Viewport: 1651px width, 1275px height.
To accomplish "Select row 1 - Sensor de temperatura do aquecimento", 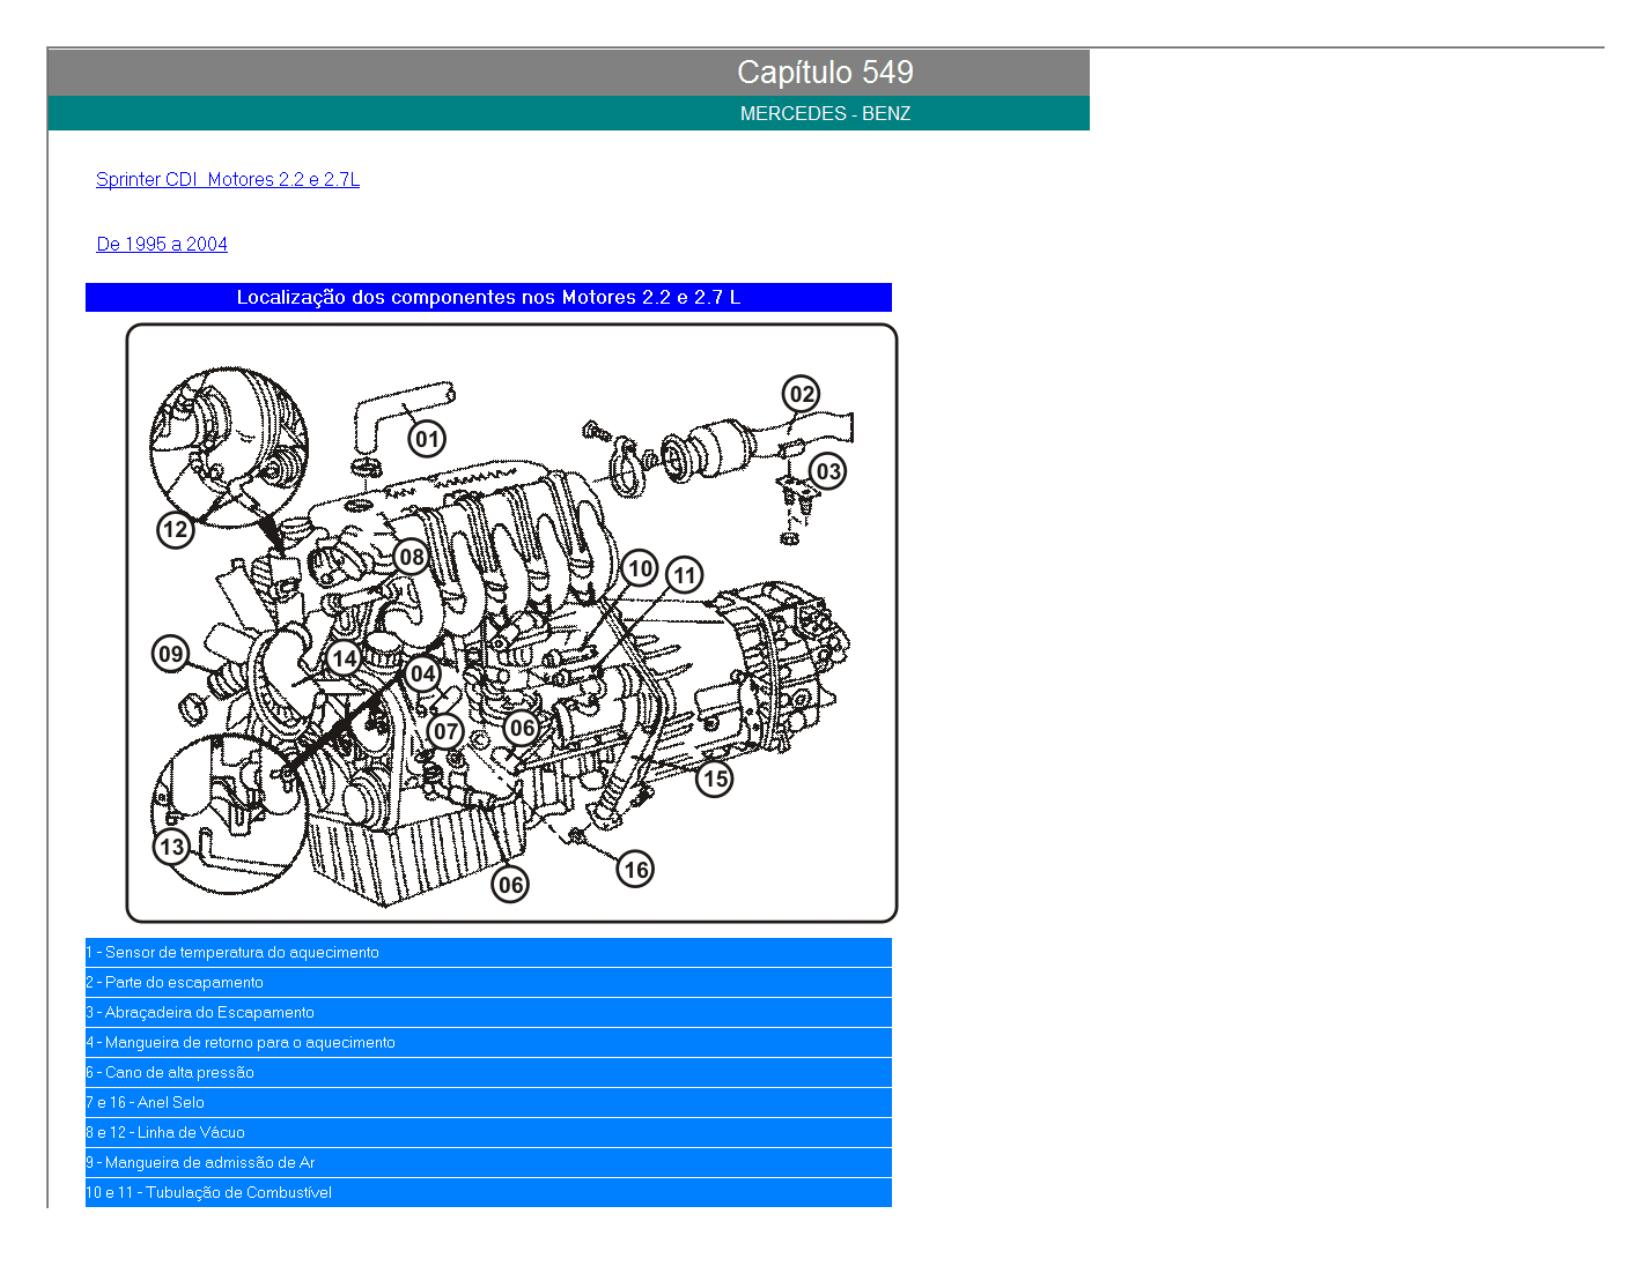I will [488, 952].
